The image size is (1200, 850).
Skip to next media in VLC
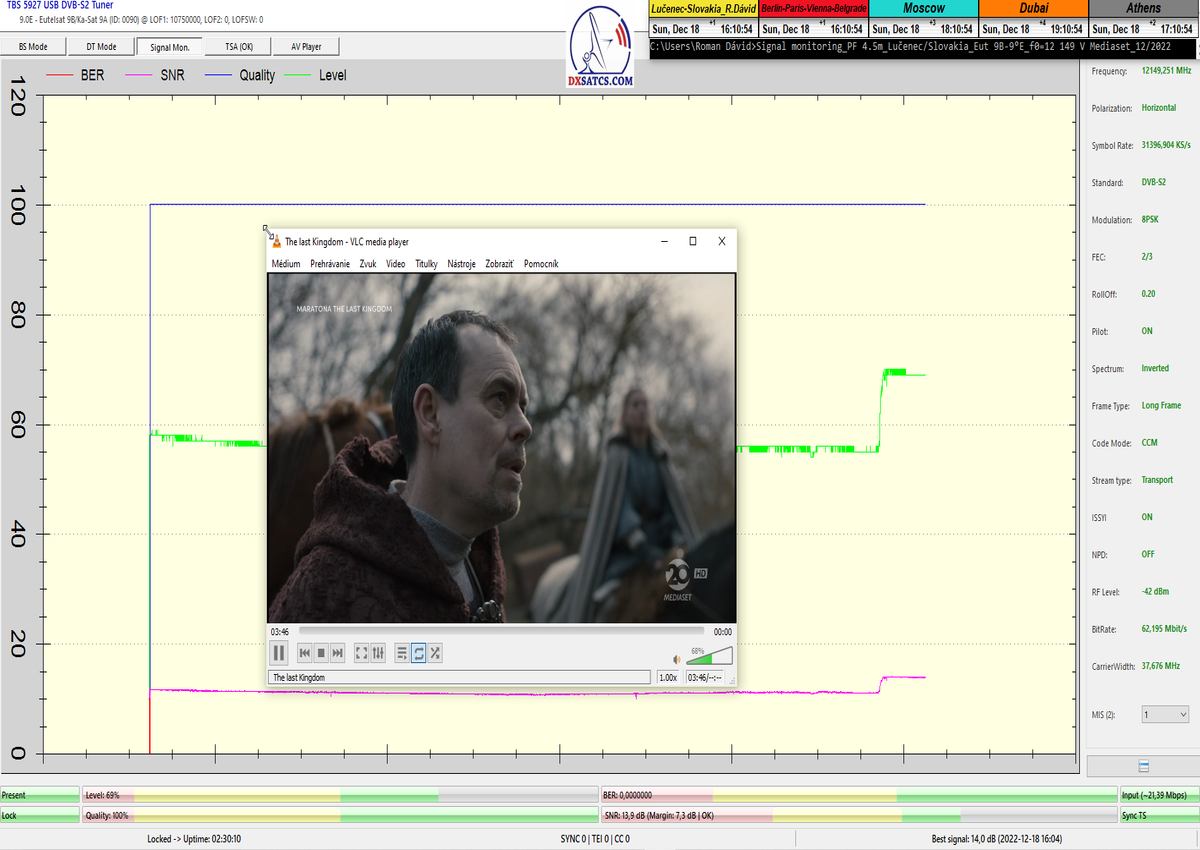tap(338, 653)
